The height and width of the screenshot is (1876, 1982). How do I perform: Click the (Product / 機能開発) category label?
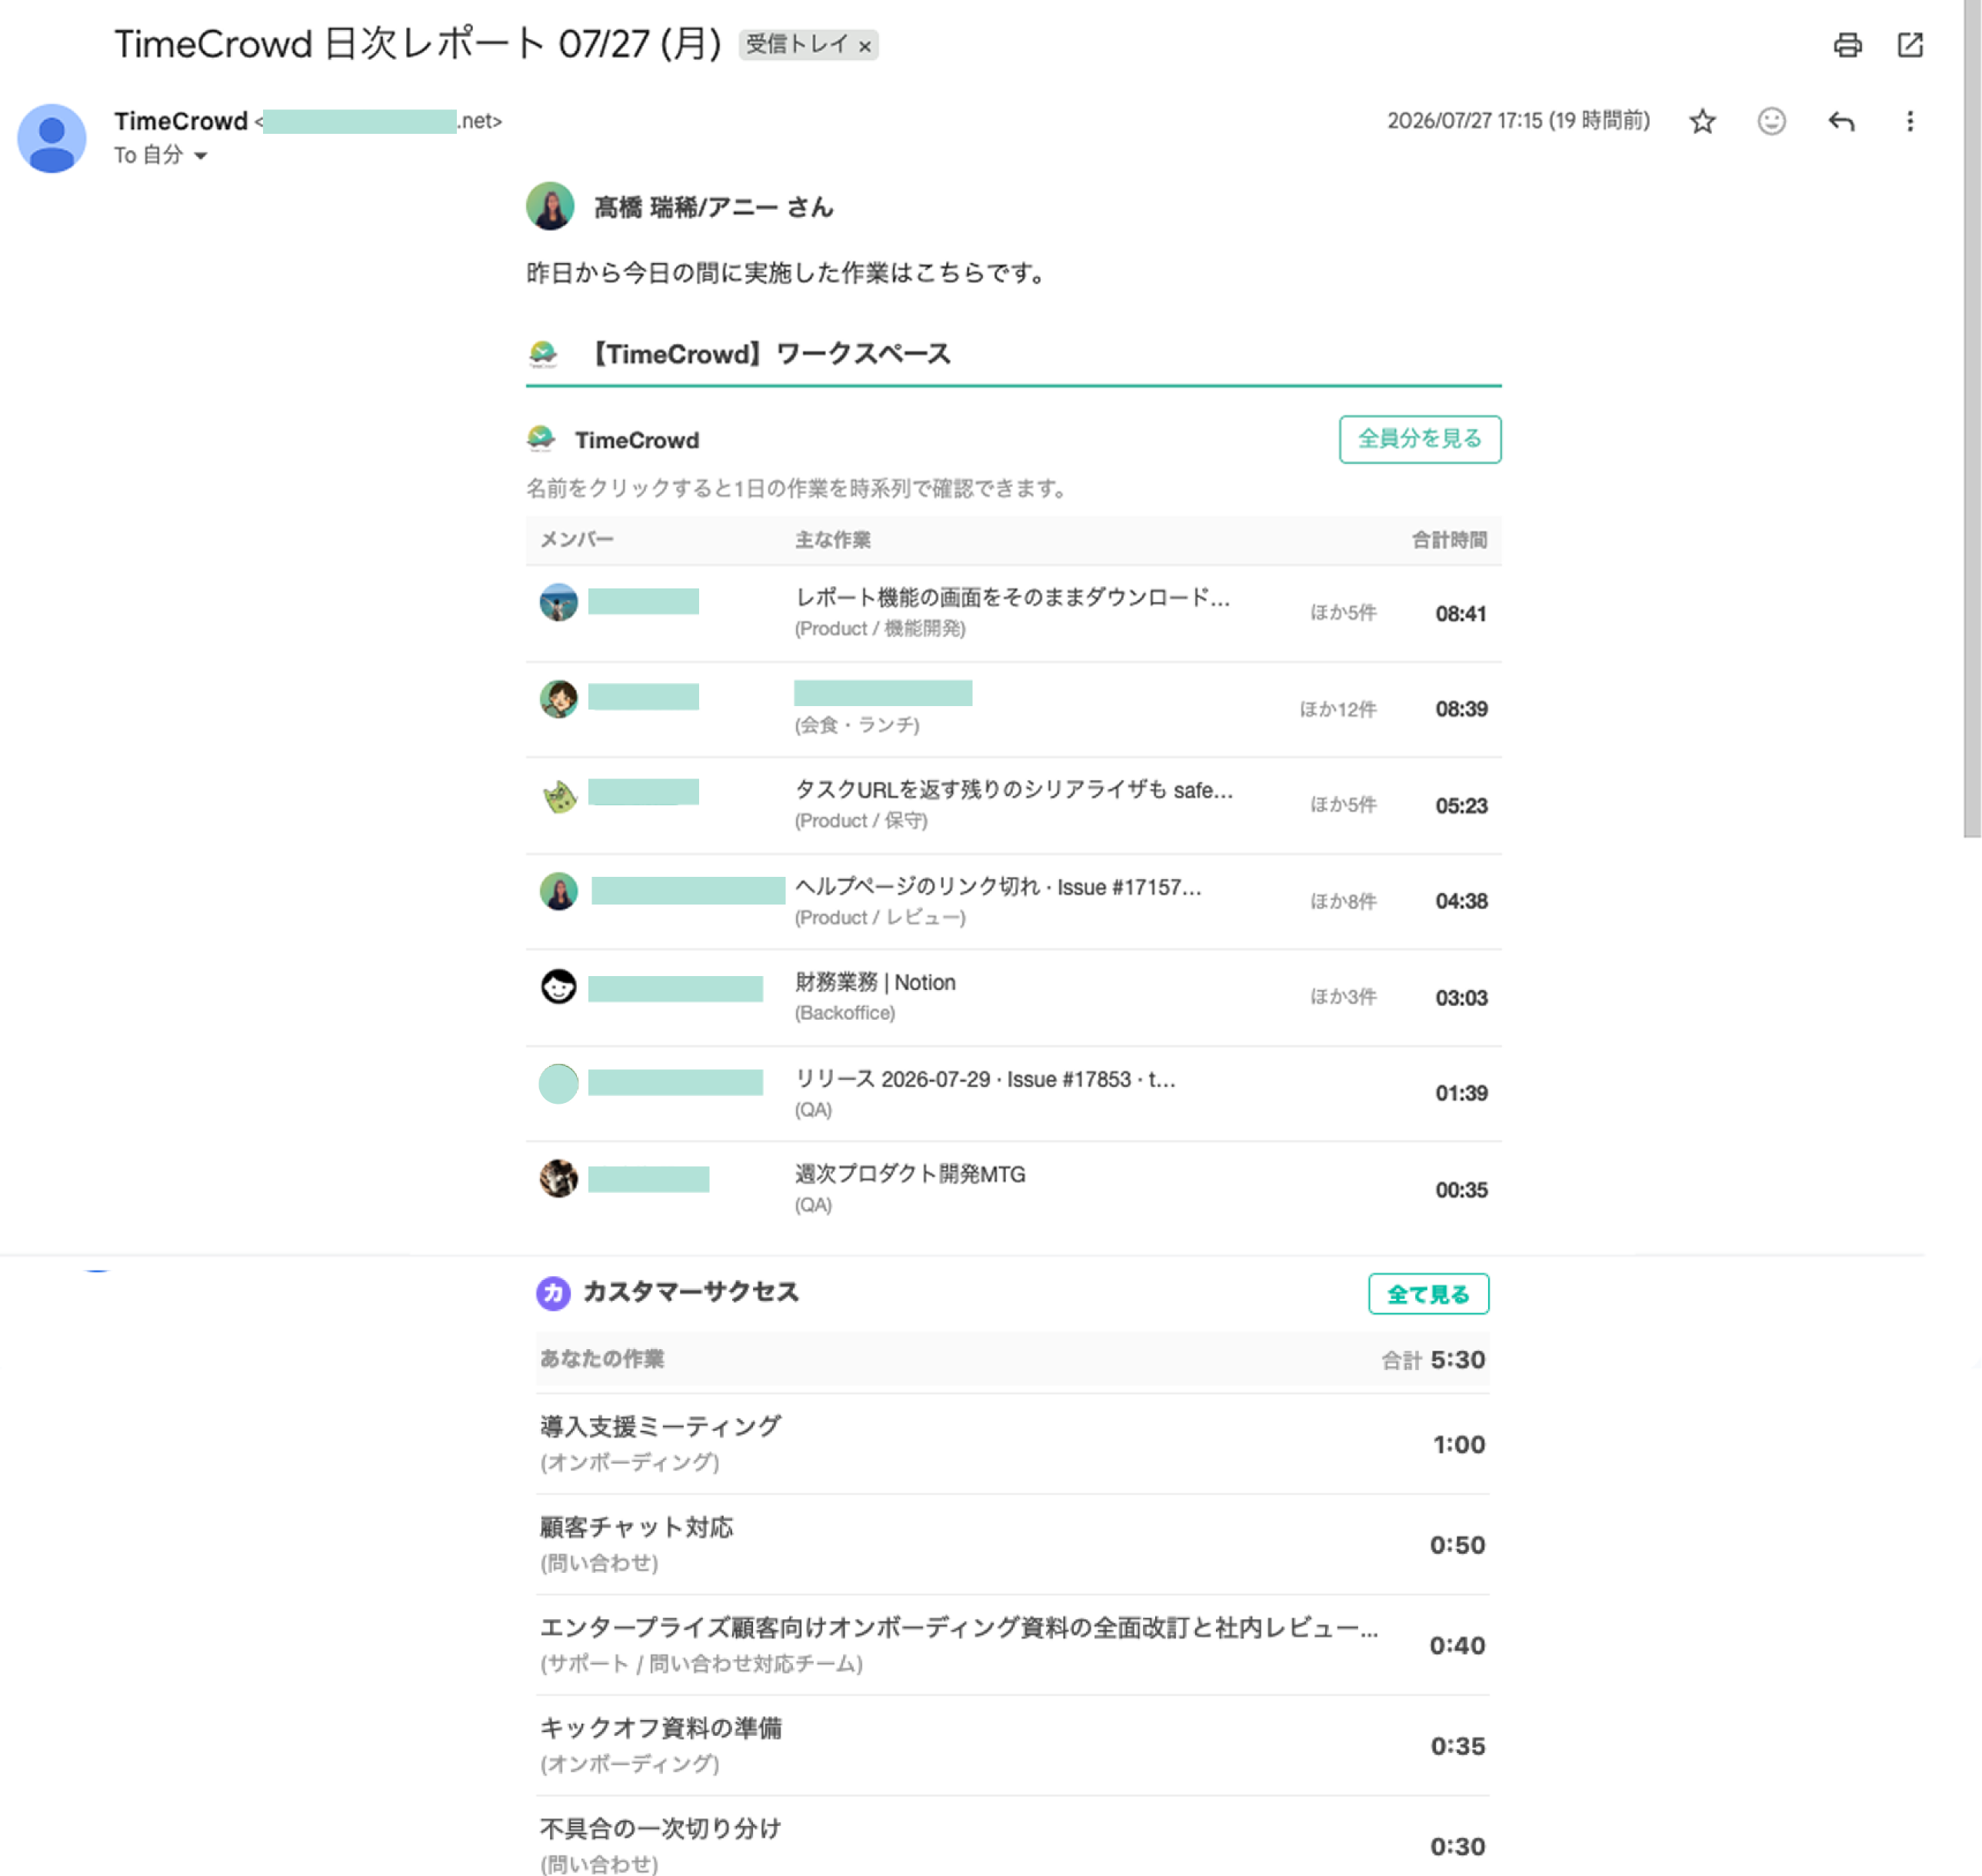click(879, 629)
